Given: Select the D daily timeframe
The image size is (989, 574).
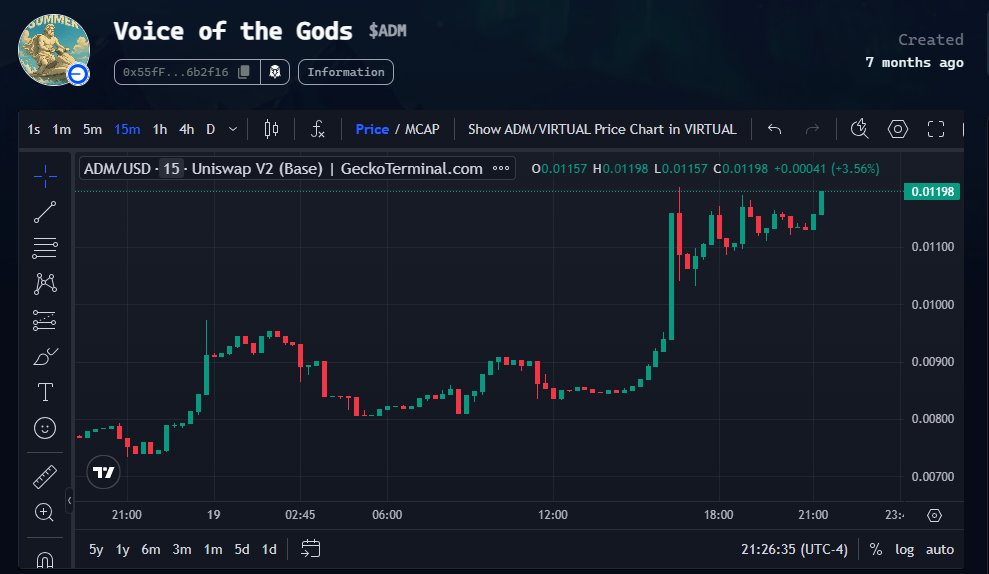Looking at the screenshot, I should coord(211,129).
